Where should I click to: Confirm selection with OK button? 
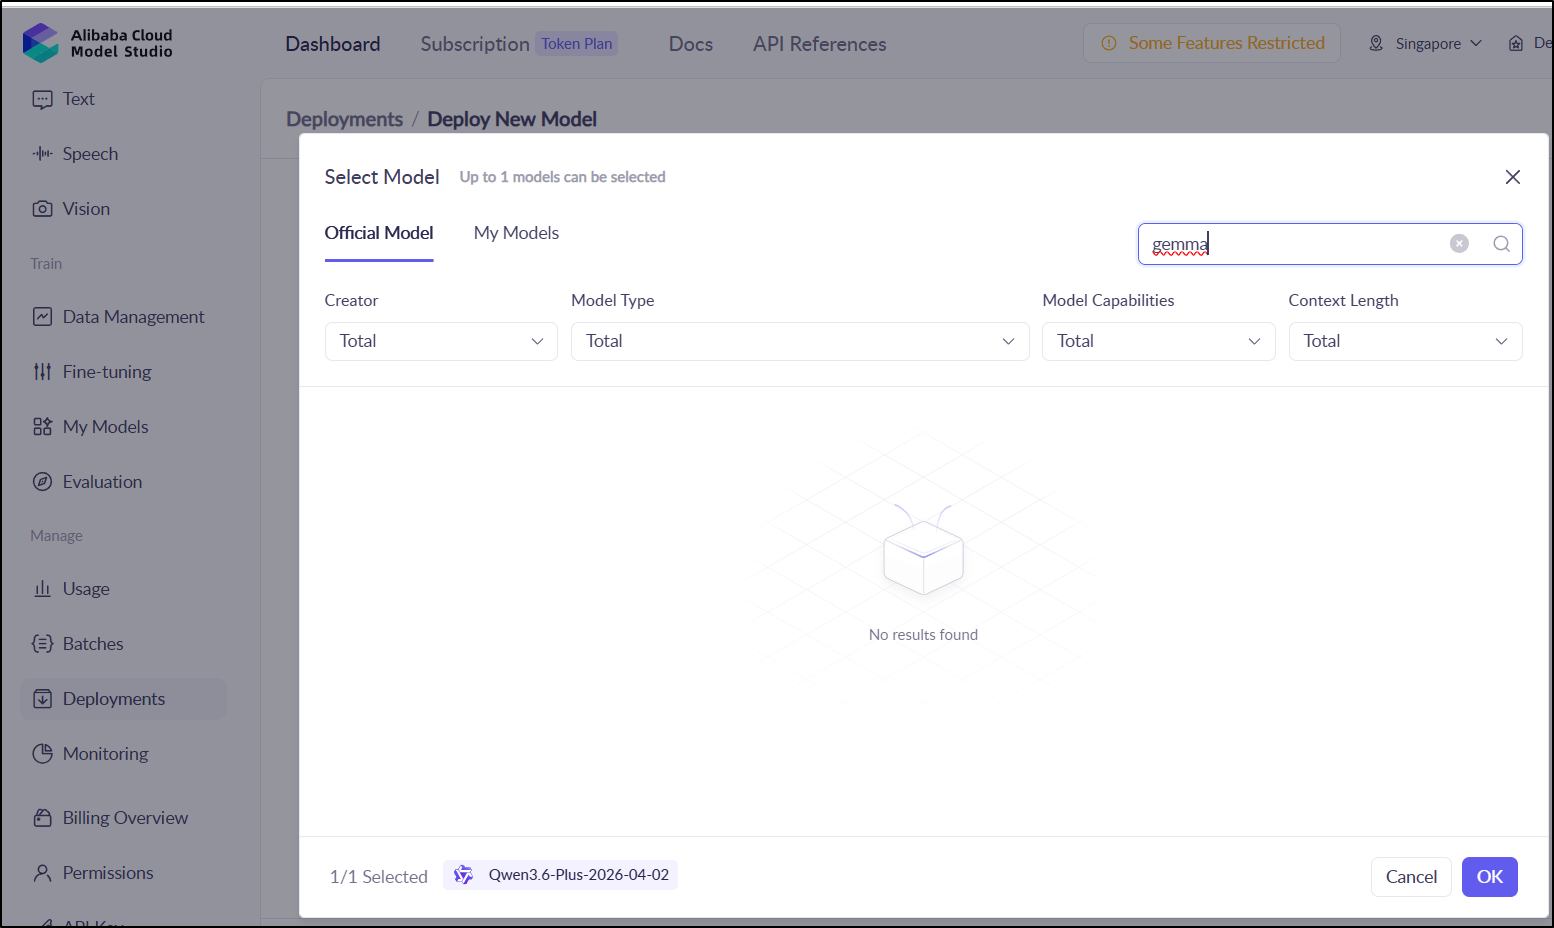tap(1490, 877)
